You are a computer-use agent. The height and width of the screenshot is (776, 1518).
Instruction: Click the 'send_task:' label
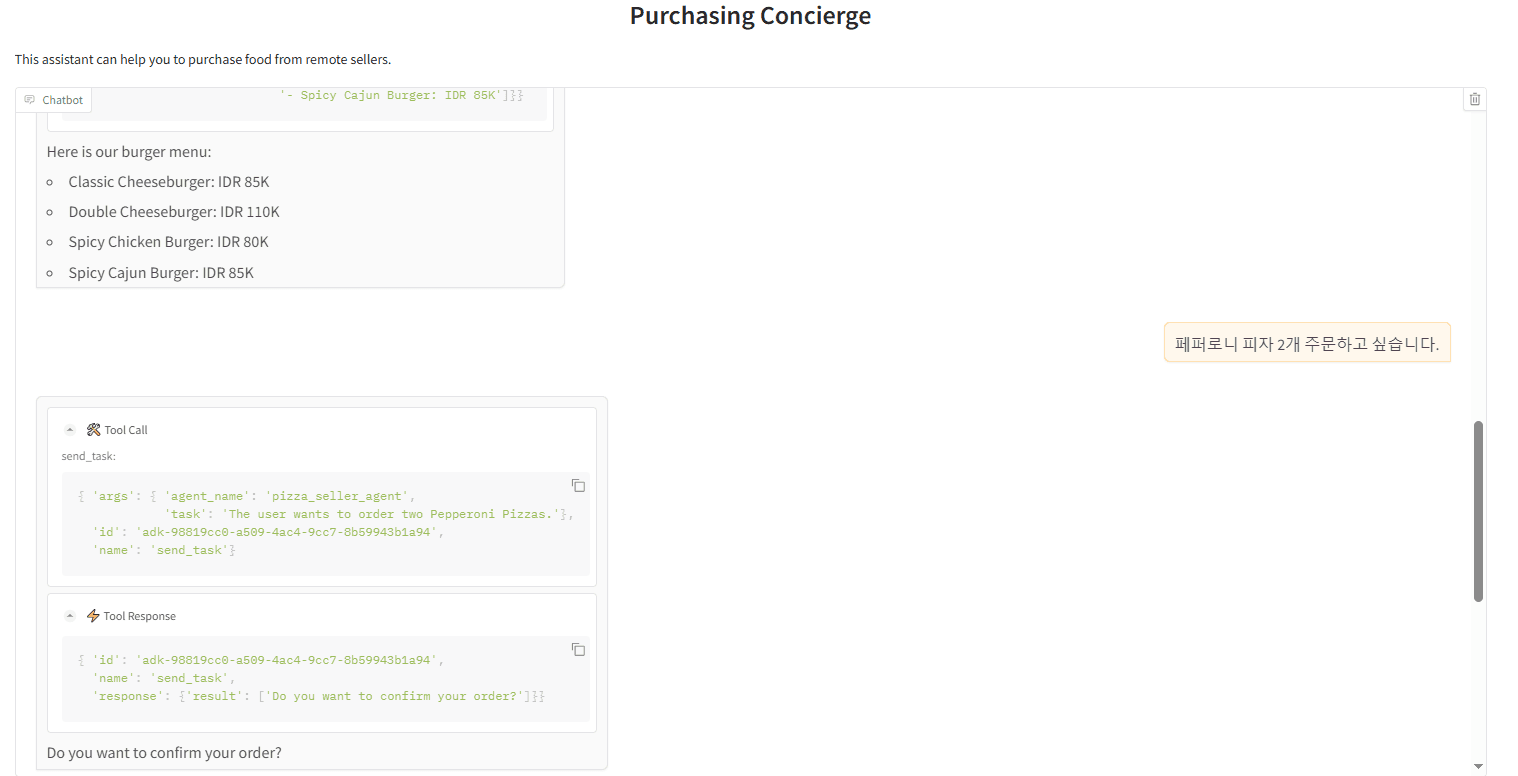click(88, 456)
